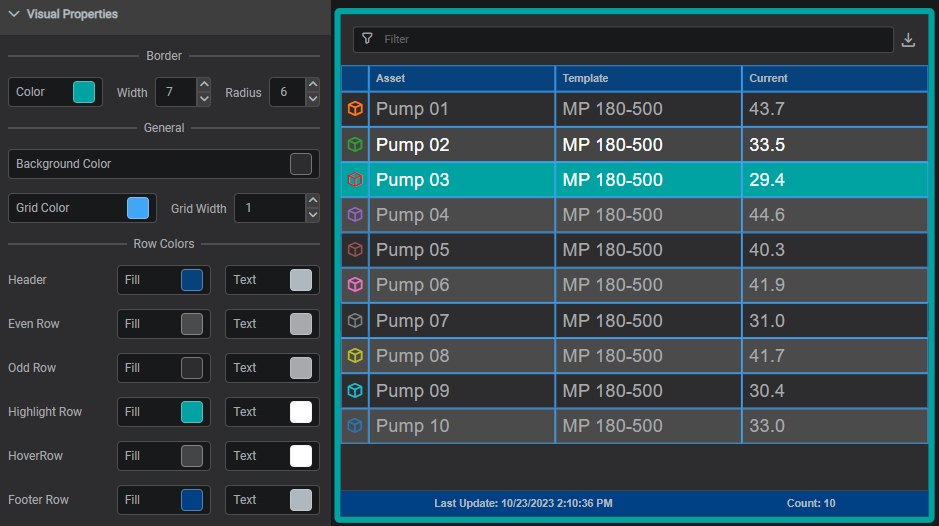This screenshot has width=939, height=526.
Task: Change the Odd Row Text color
Action: [x=301, y=368]
